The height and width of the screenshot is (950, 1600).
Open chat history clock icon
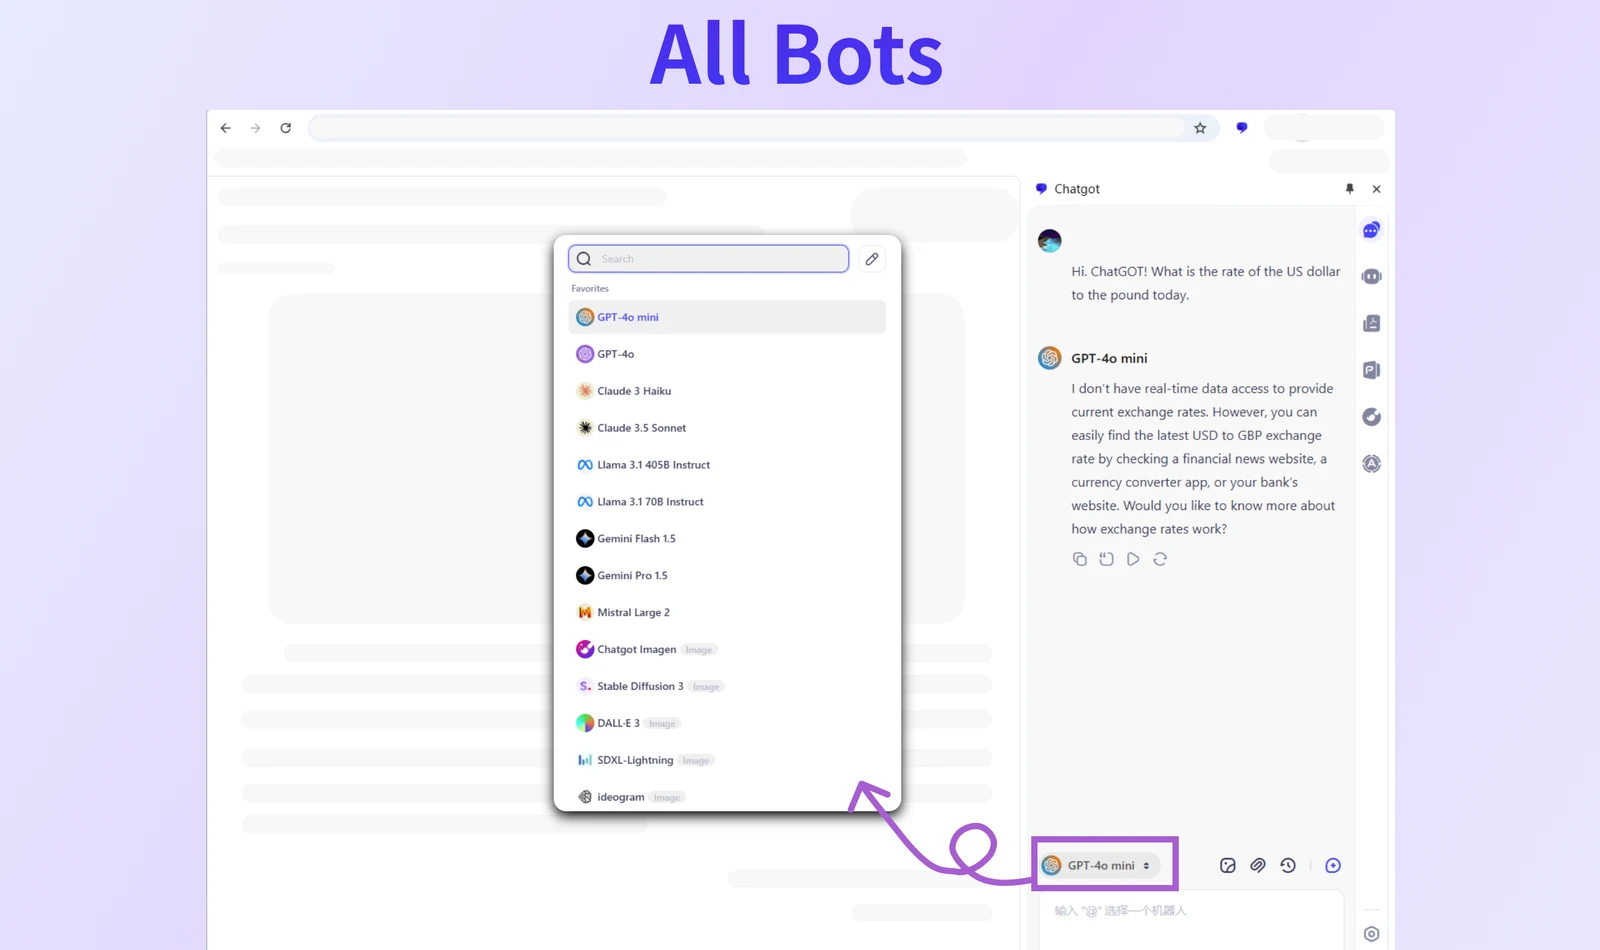tap(1288, 865)
